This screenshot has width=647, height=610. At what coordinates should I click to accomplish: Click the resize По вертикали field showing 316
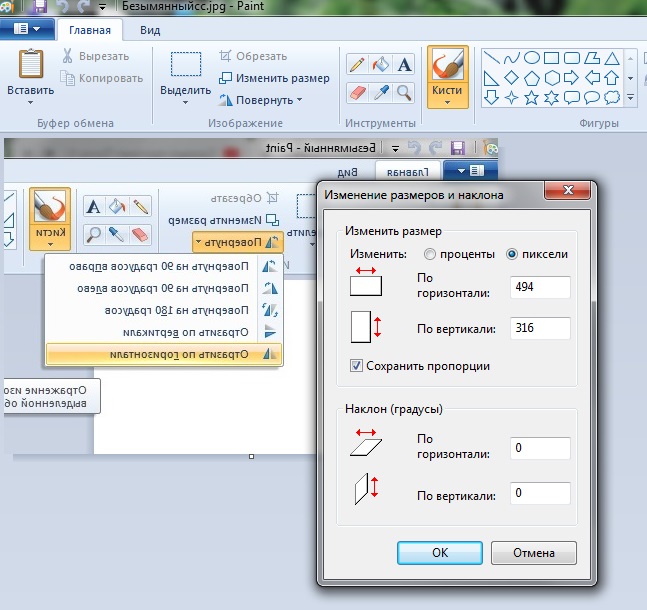click(539, 328)
